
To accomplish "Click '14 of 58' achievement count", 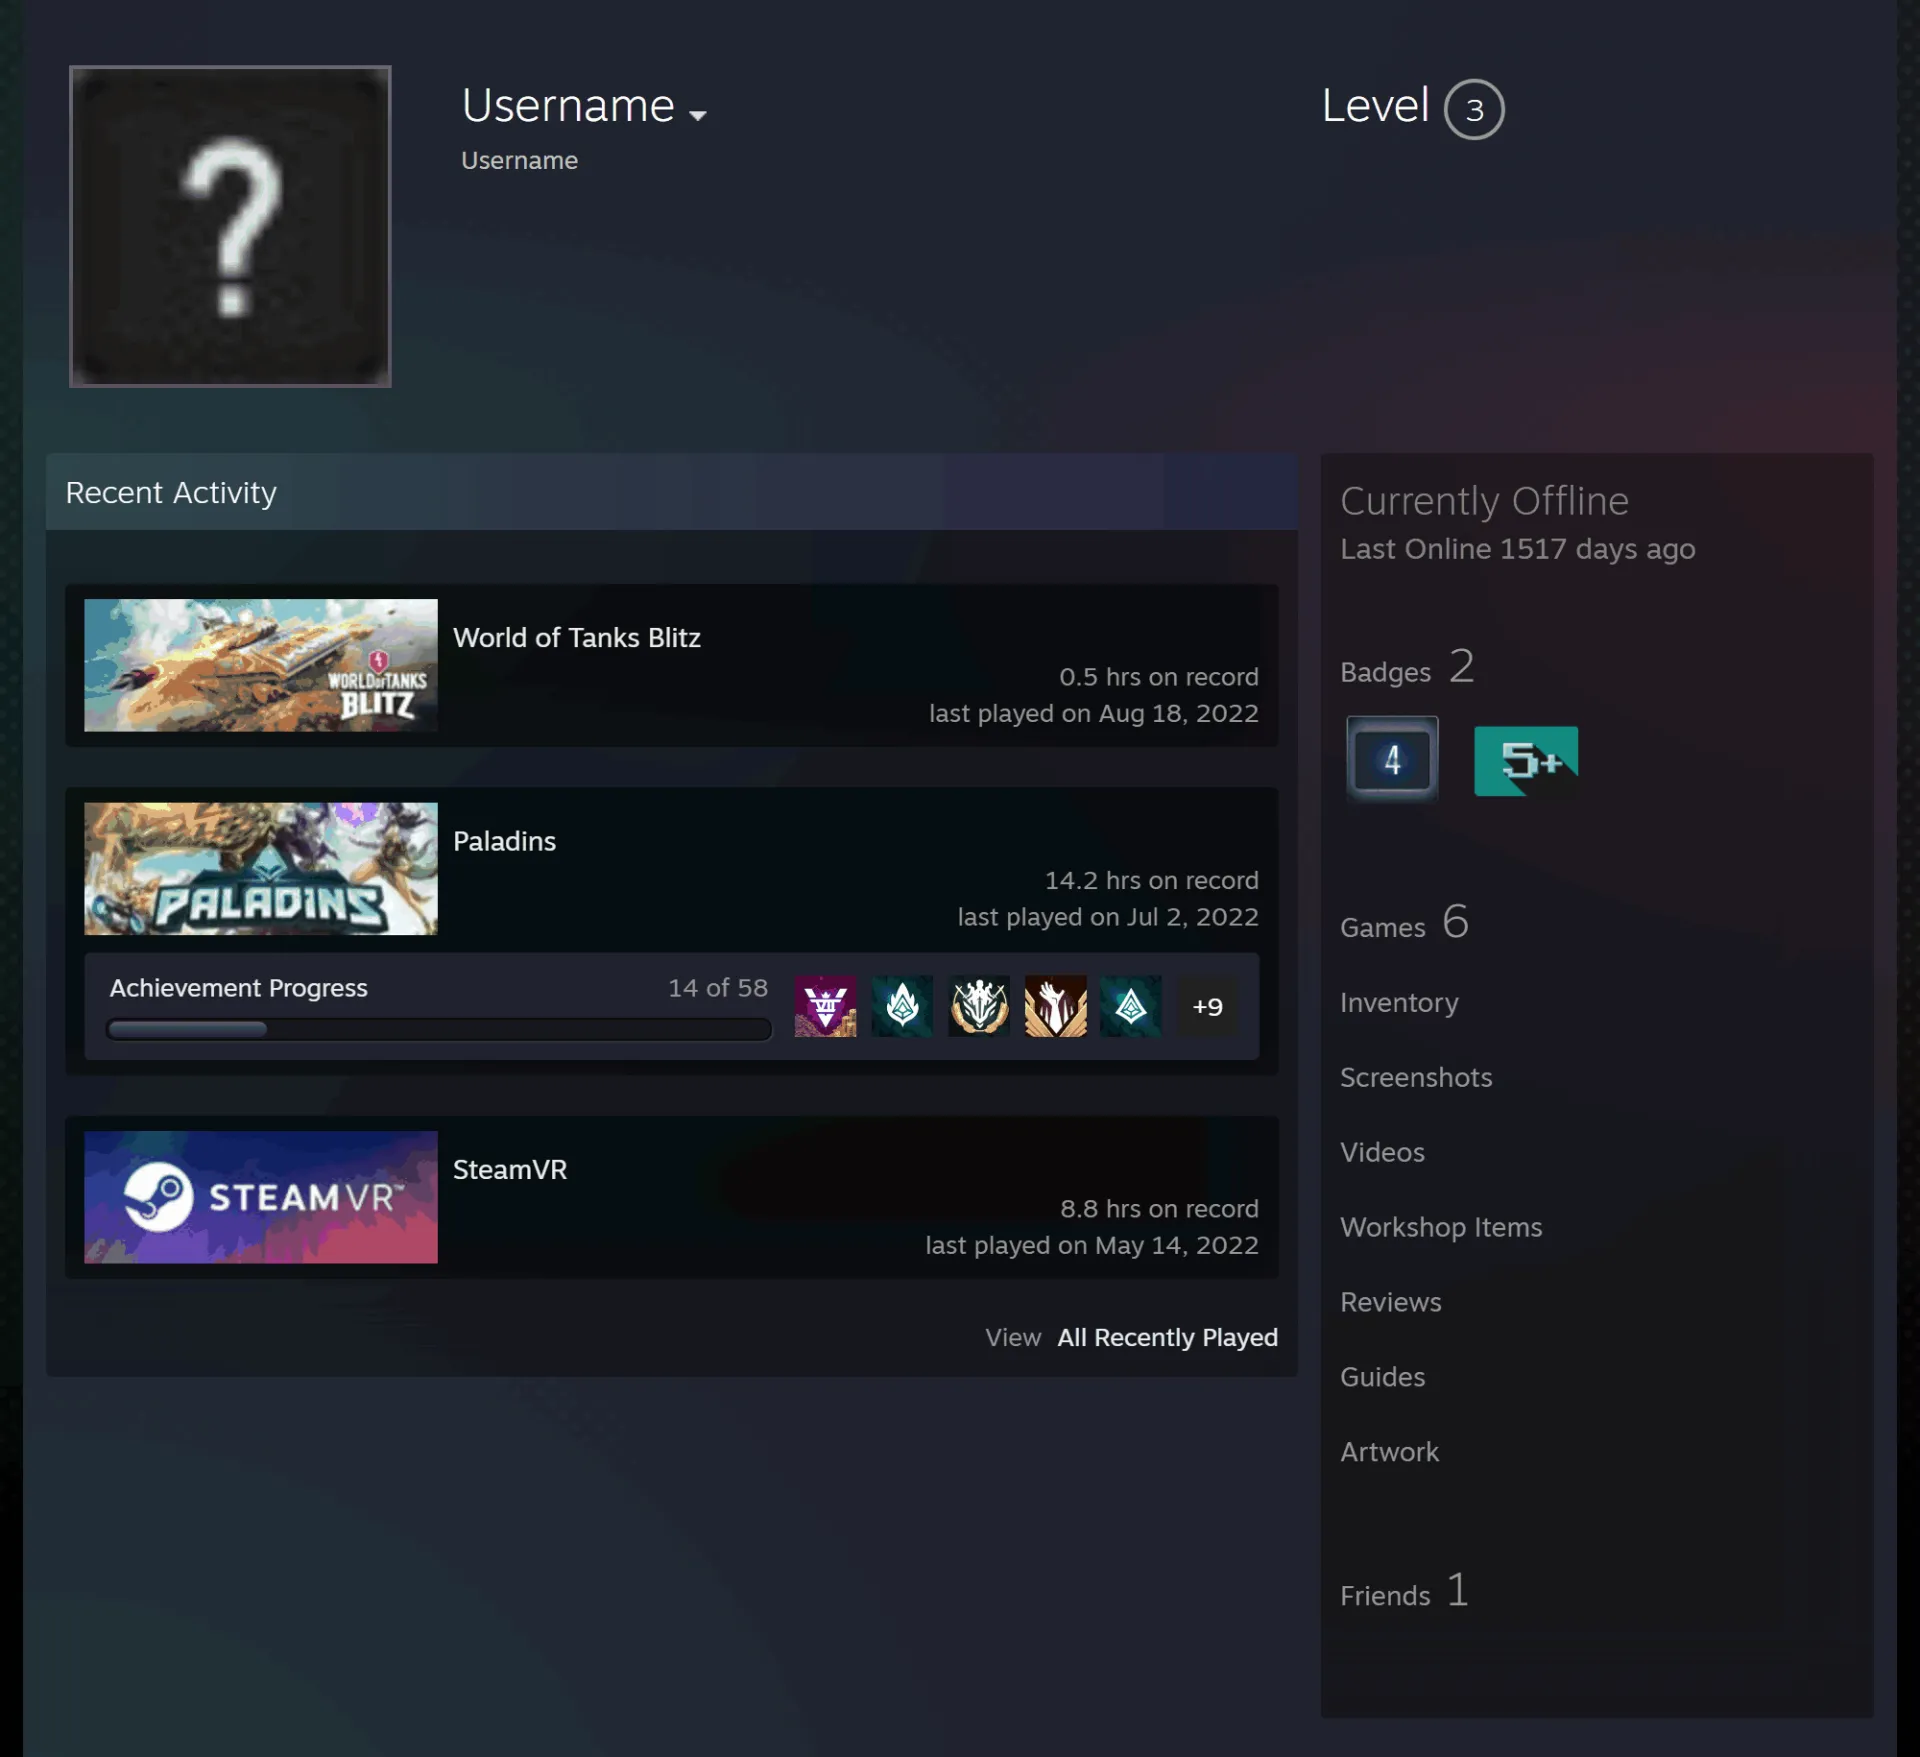I will (718, 988).
